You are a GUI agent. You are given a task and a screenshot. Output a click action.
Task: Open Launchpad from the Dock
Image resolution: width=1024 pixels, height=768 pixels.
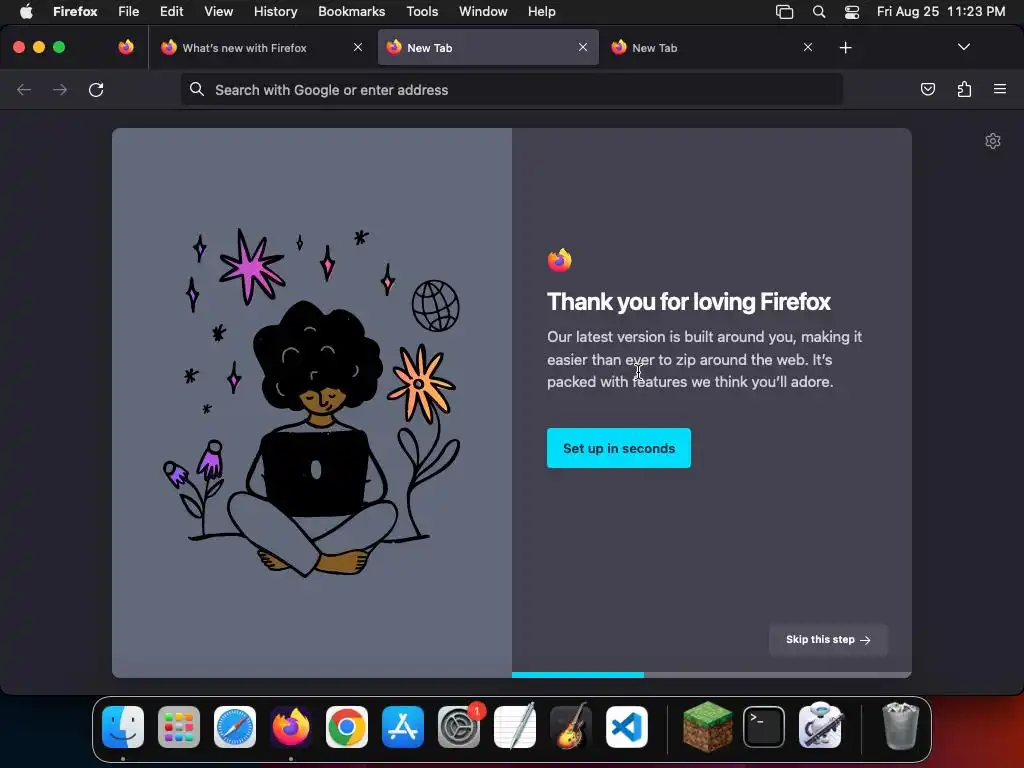tap(179, 727)
